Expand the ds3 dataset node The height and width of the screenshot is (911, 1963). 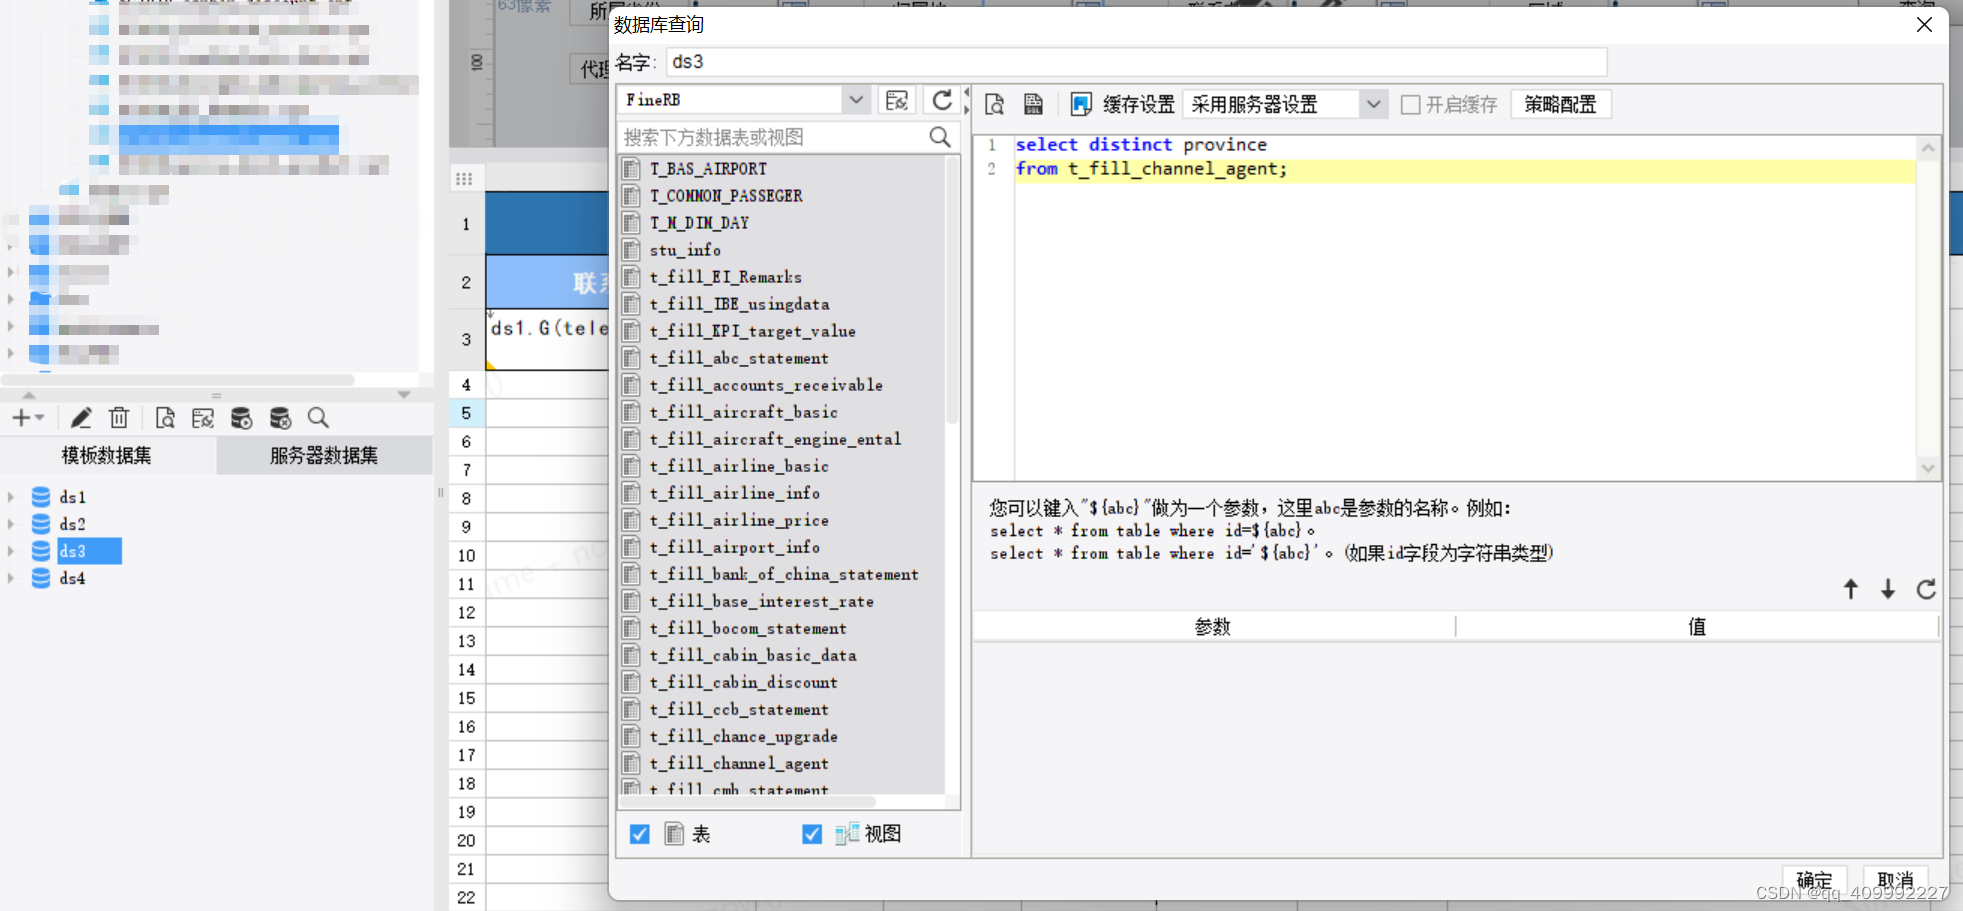pos(11,551)
